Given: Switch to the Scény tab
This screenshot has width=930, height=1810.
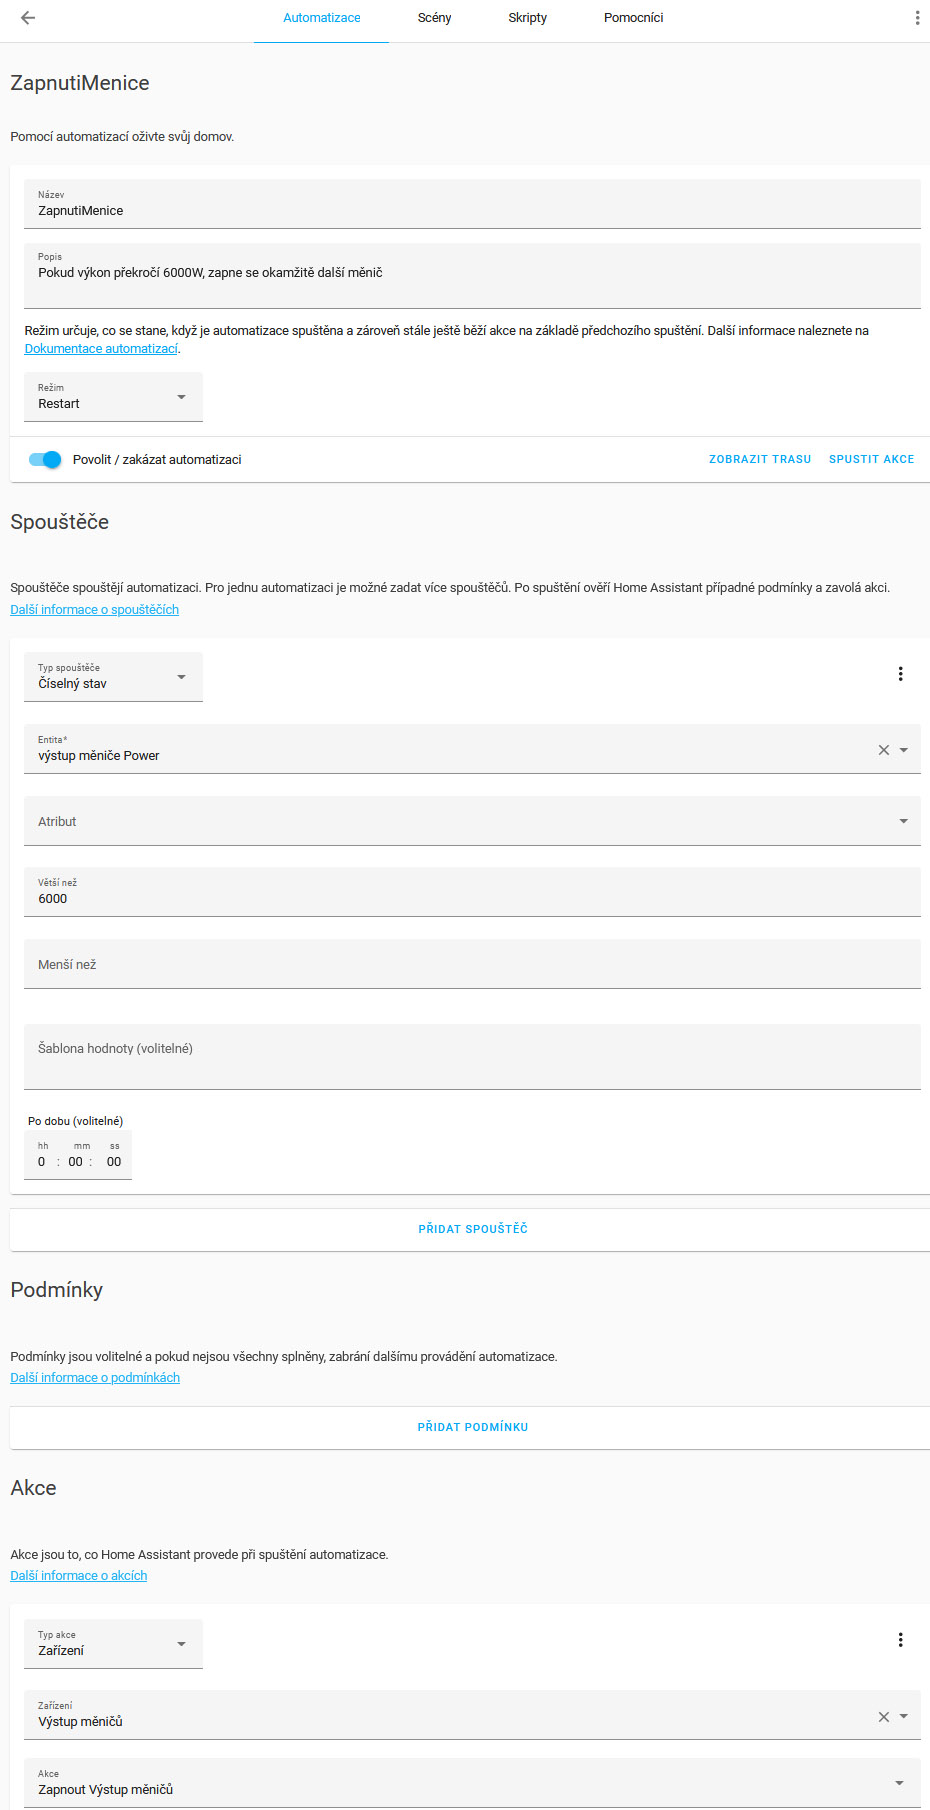Looking at the screenshot, I should point(434,18).
